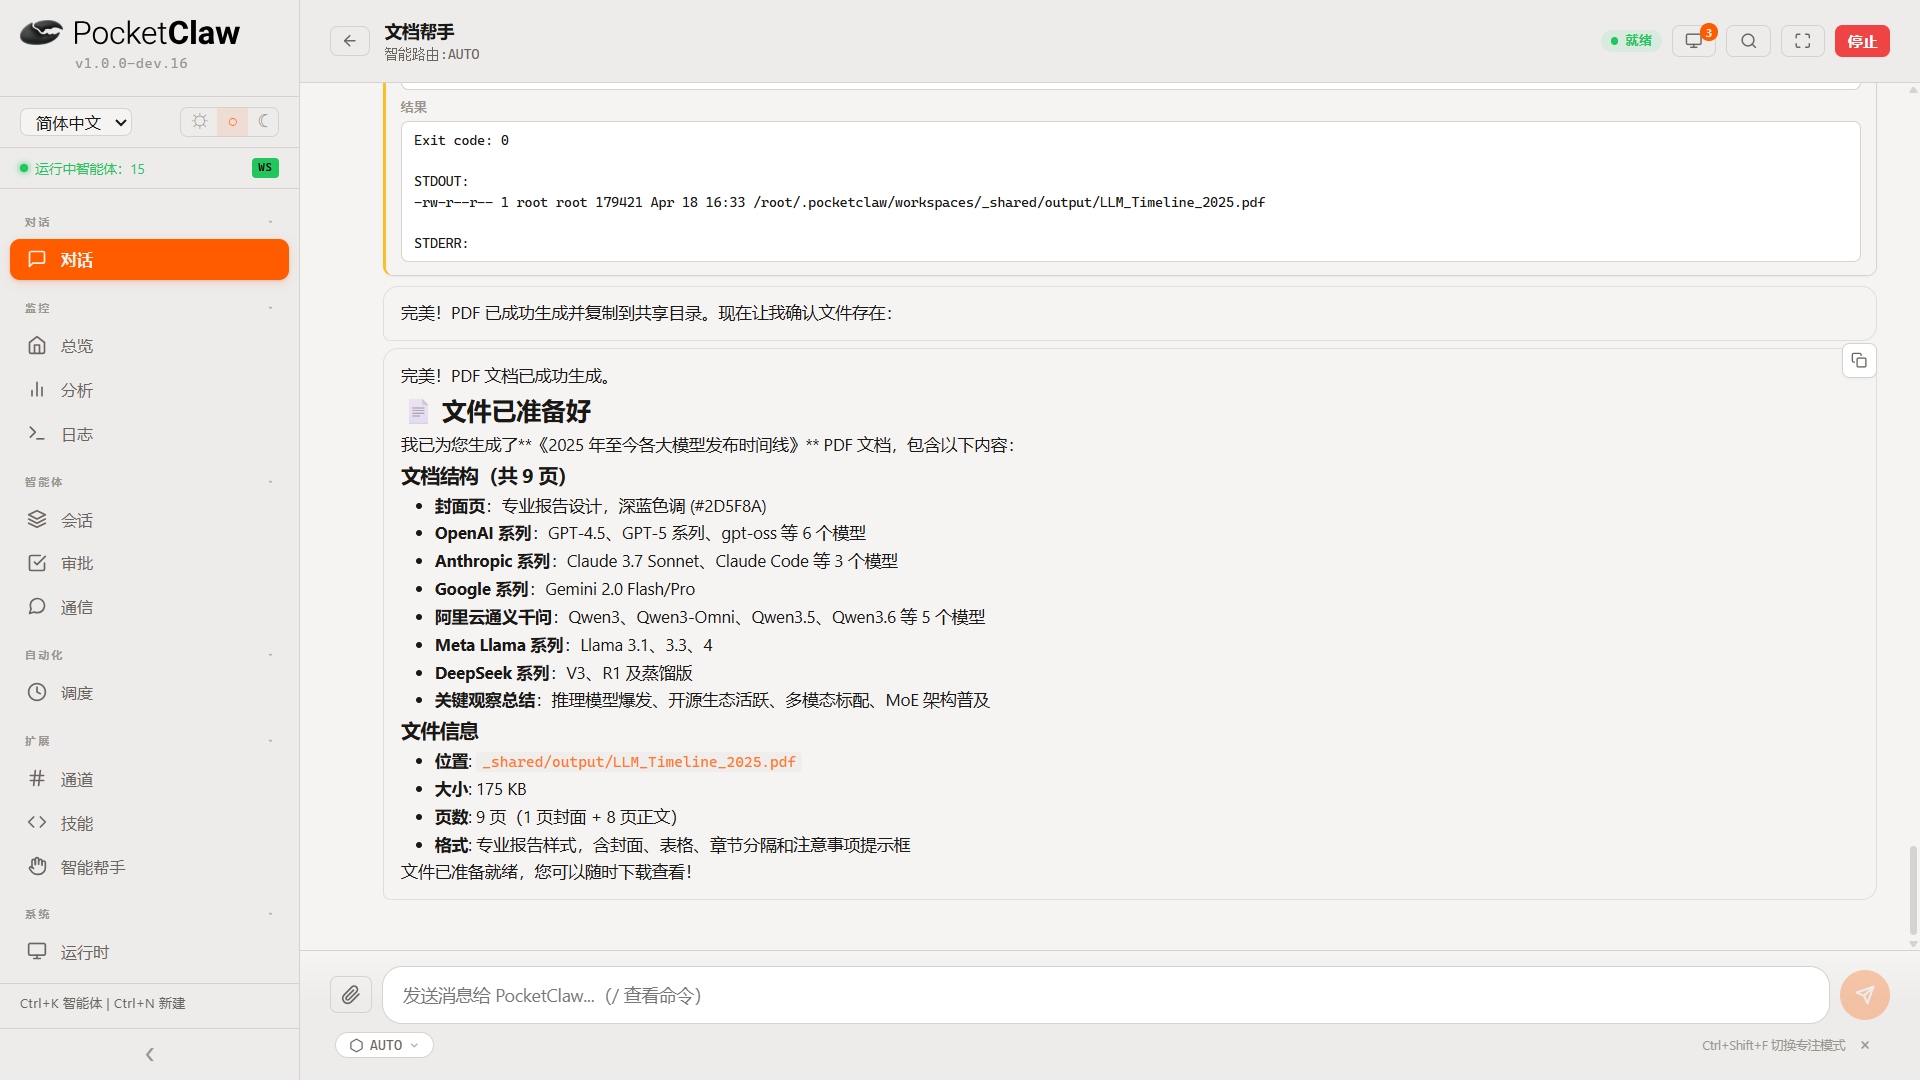Click the OpenAI 系列 bullet
This screenshot has width=1920, height=1080.
650,533
